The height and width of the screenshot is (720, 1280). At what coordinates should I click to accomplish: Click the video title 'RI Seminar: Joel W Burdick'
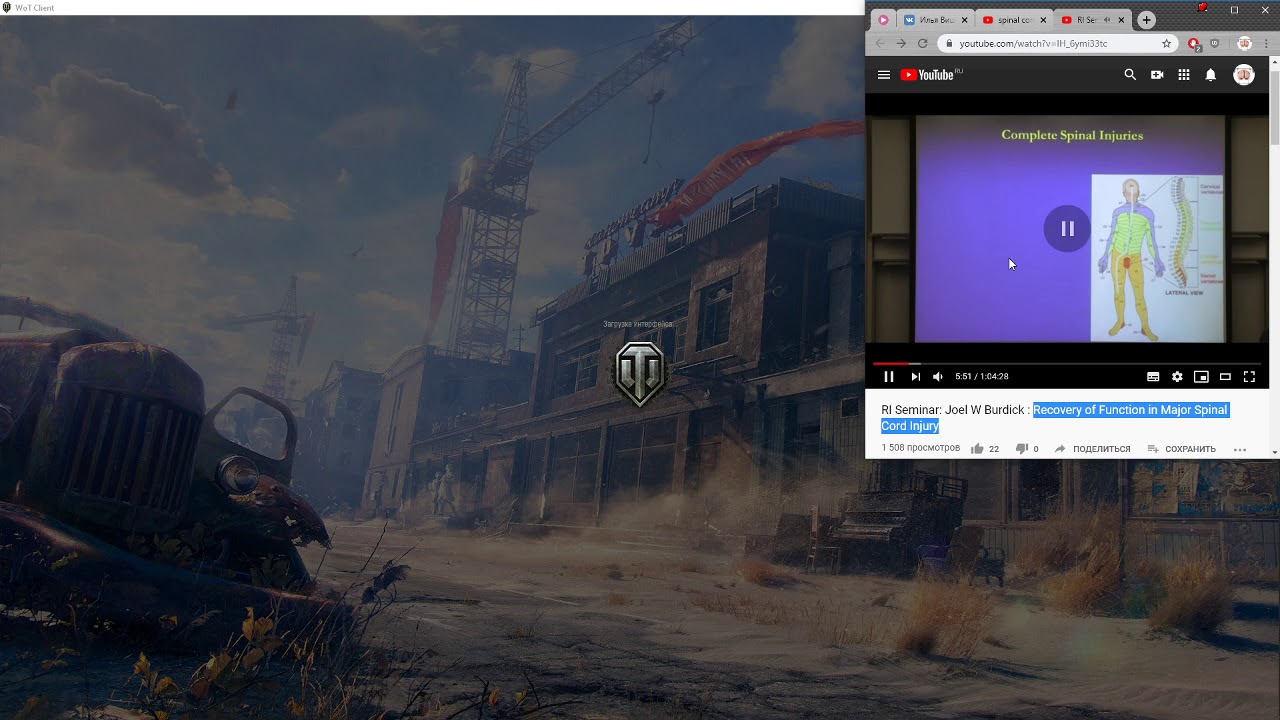coord(953,410)
